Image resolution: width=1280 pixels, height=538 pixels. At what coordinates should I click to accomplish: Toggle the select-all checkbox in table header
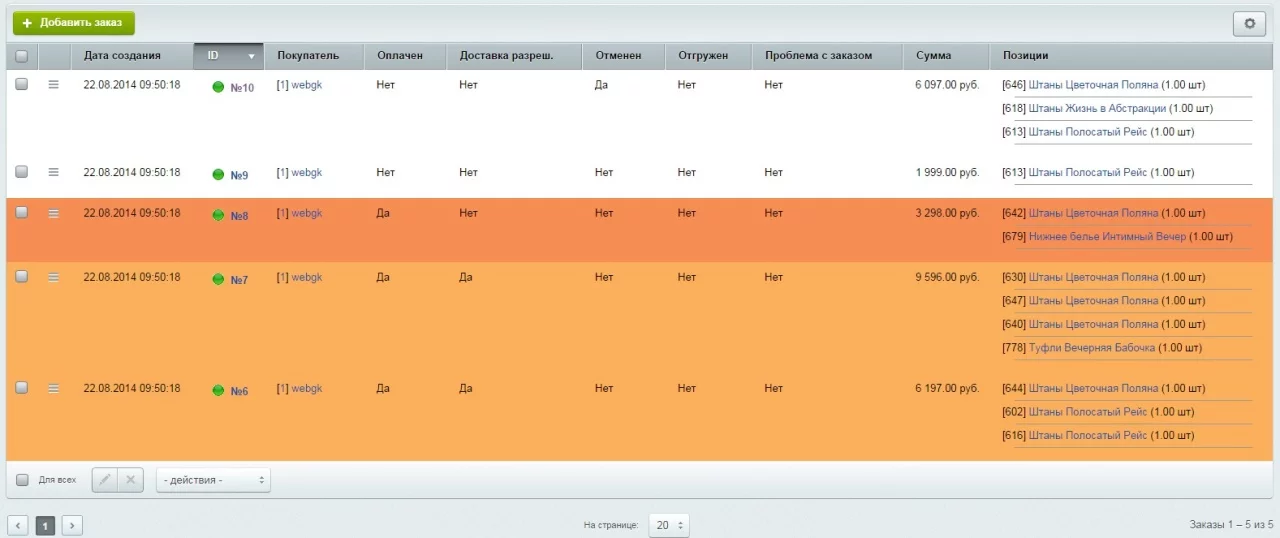[21, 56]
